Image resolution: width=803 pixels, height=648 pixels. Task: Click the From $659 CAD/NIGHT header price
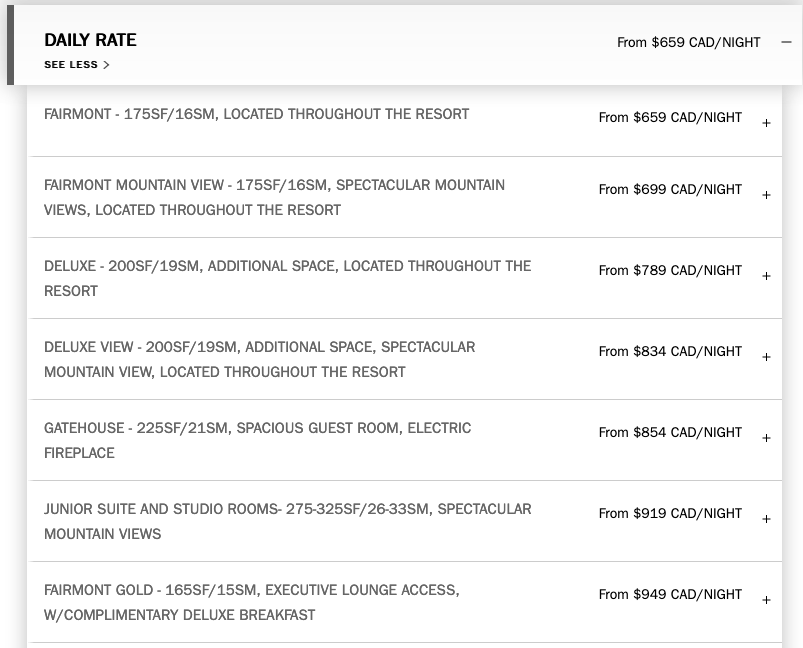pos(688,43)
